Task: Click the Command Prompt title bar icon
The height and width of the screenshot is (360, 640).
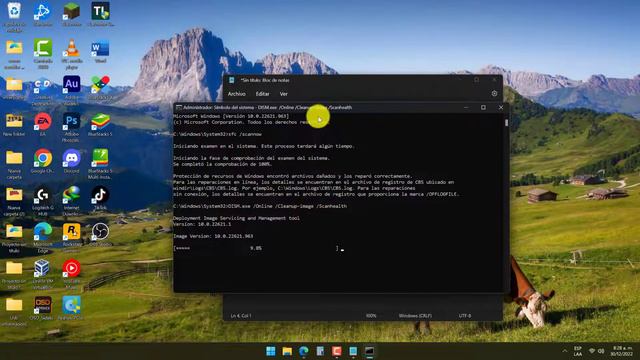Action: coord(178,107)
